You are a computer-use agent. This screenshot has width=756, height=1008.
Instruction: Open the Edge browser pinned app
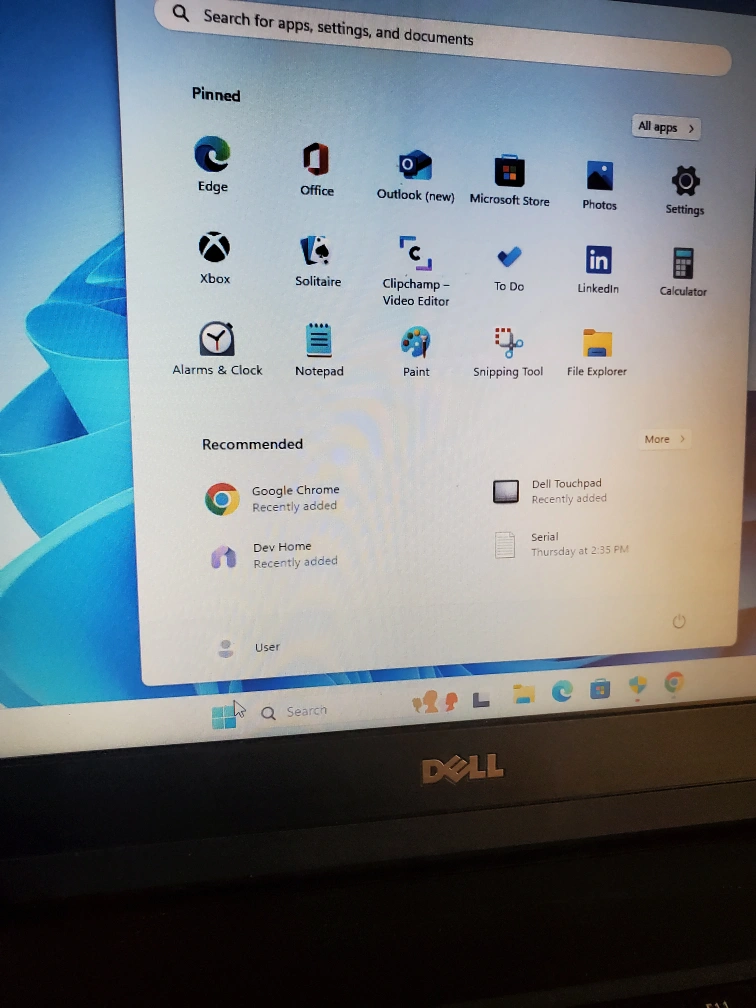pyautogui.click(x=212, y=157)
